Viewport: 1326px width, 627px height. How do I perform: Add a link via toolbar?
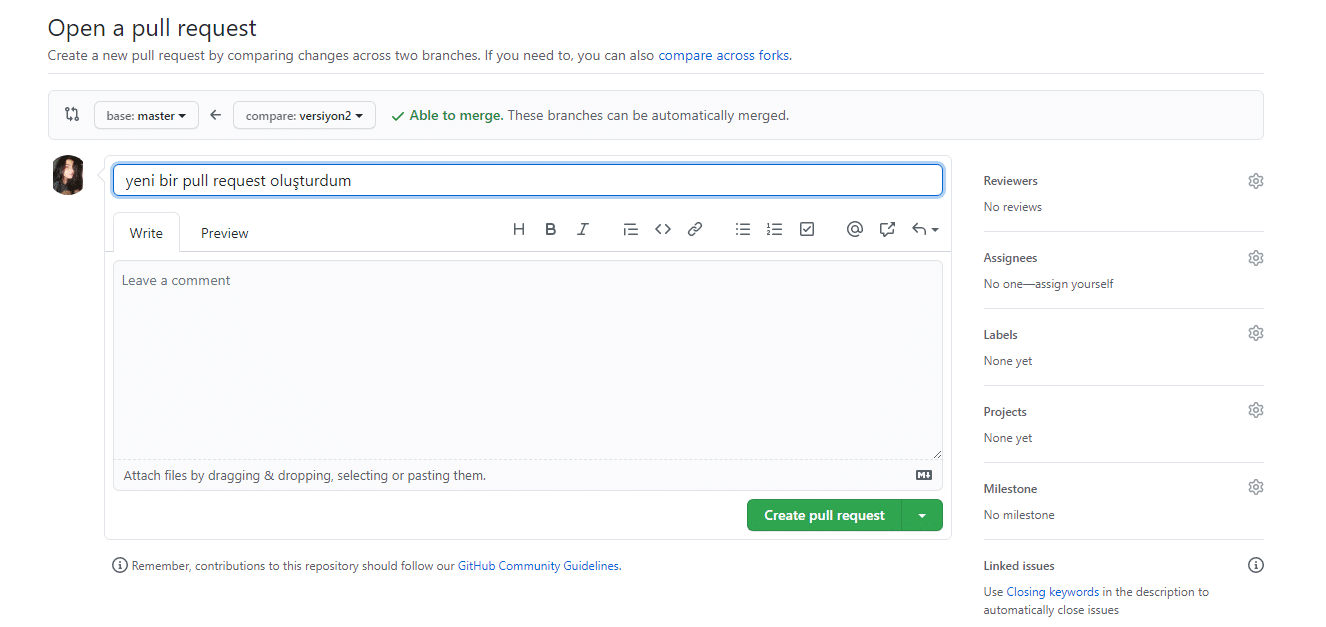695,229
